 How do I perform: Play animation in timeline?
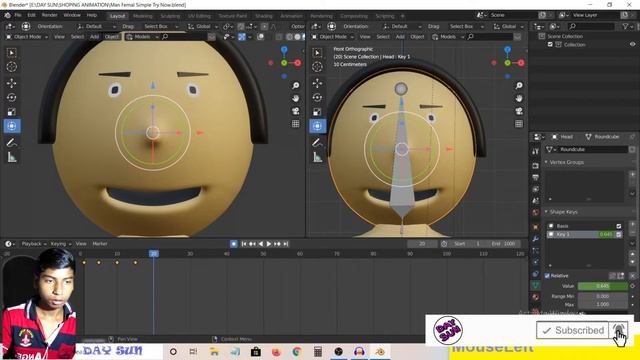click(x=269, y=244)
